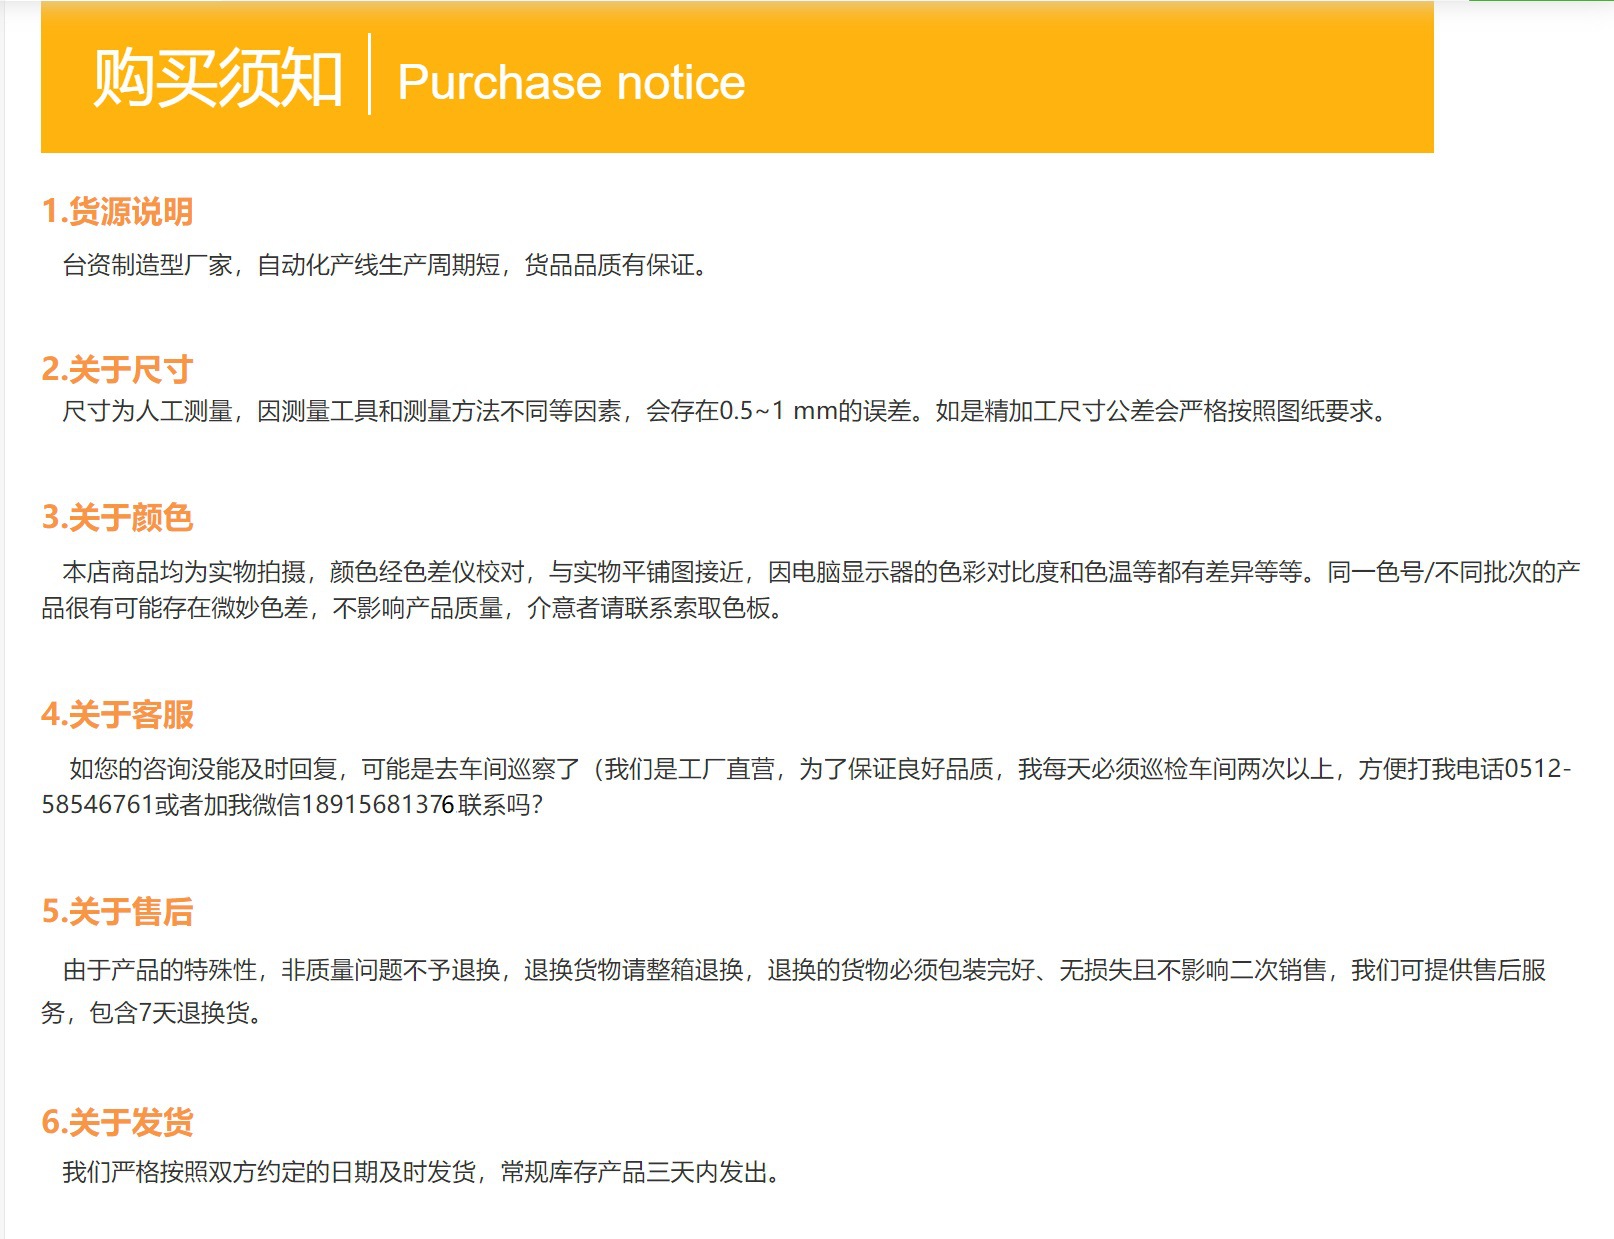Click the heading 5.关于售后
This screenshot has height=1239, width=1614.
(x=117, y=912)
